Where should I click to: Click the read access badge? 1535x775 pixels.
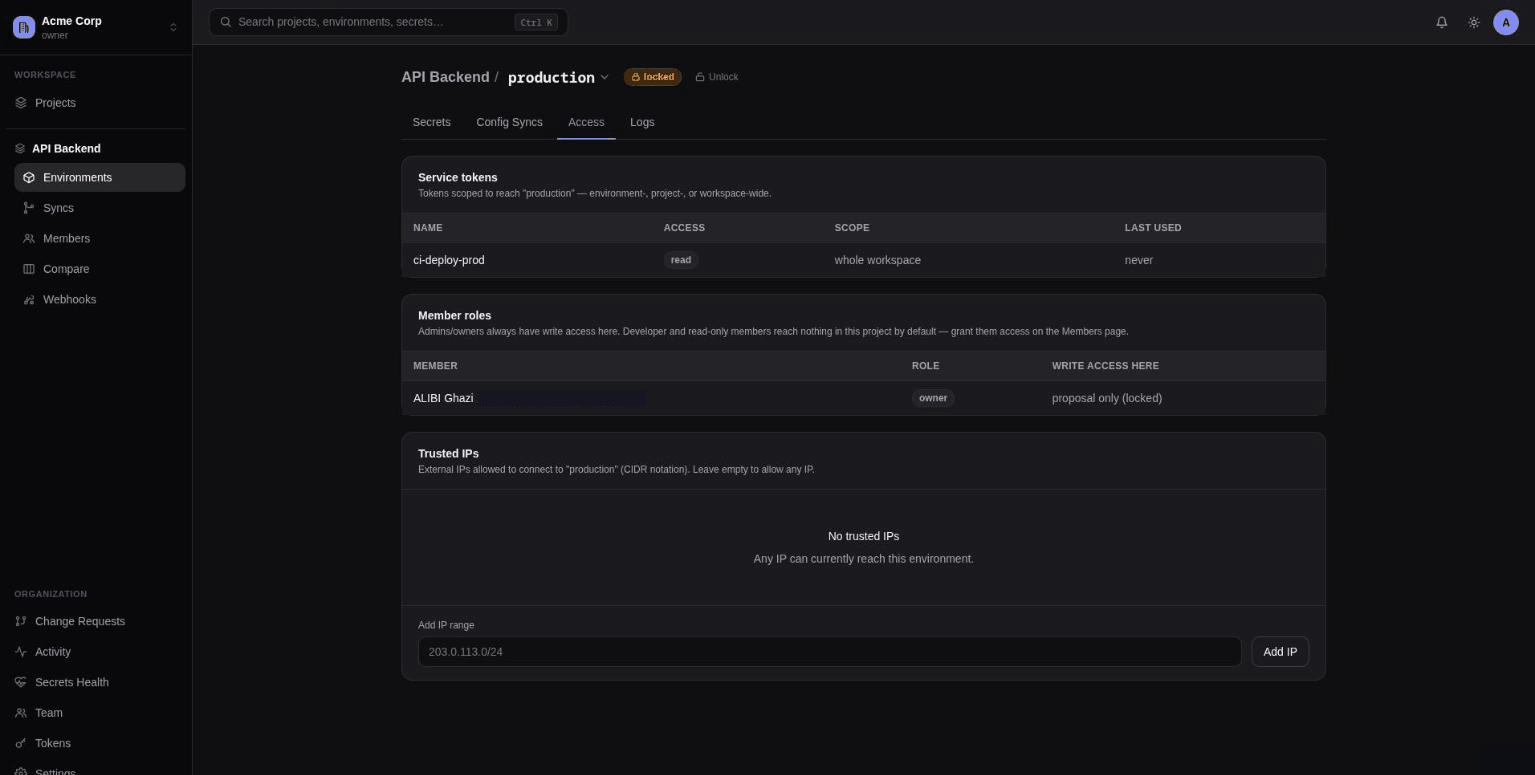pos(681,260)
